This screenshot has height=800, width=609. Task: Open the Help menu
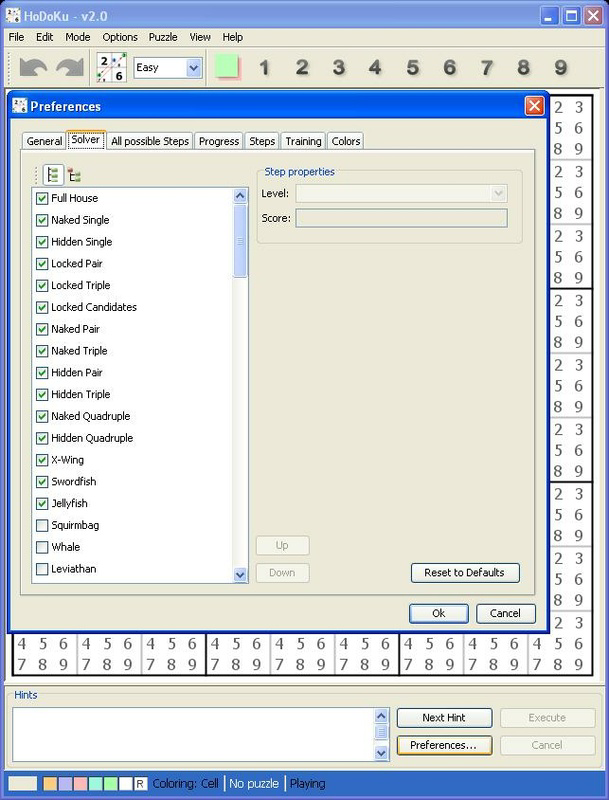[233, 37]
